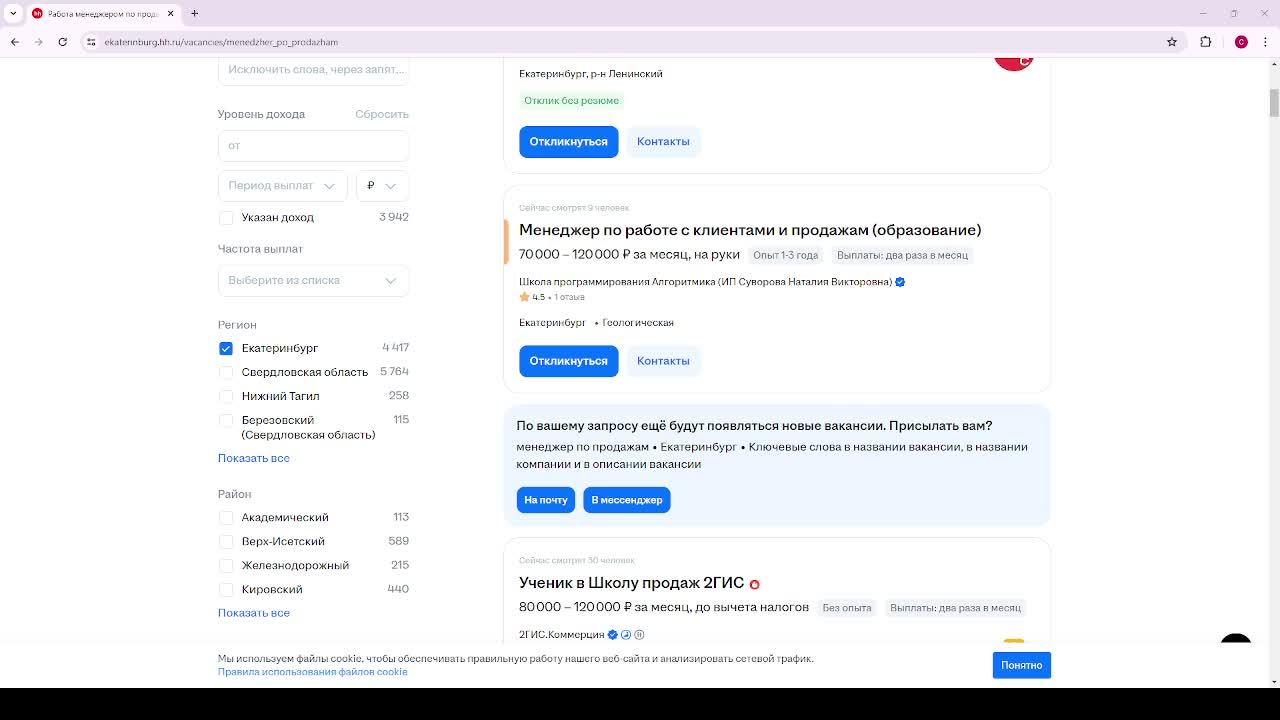The image size is (1280, 720).
Task: Click the Опыт 1-3 года tag
Action: 786,255
